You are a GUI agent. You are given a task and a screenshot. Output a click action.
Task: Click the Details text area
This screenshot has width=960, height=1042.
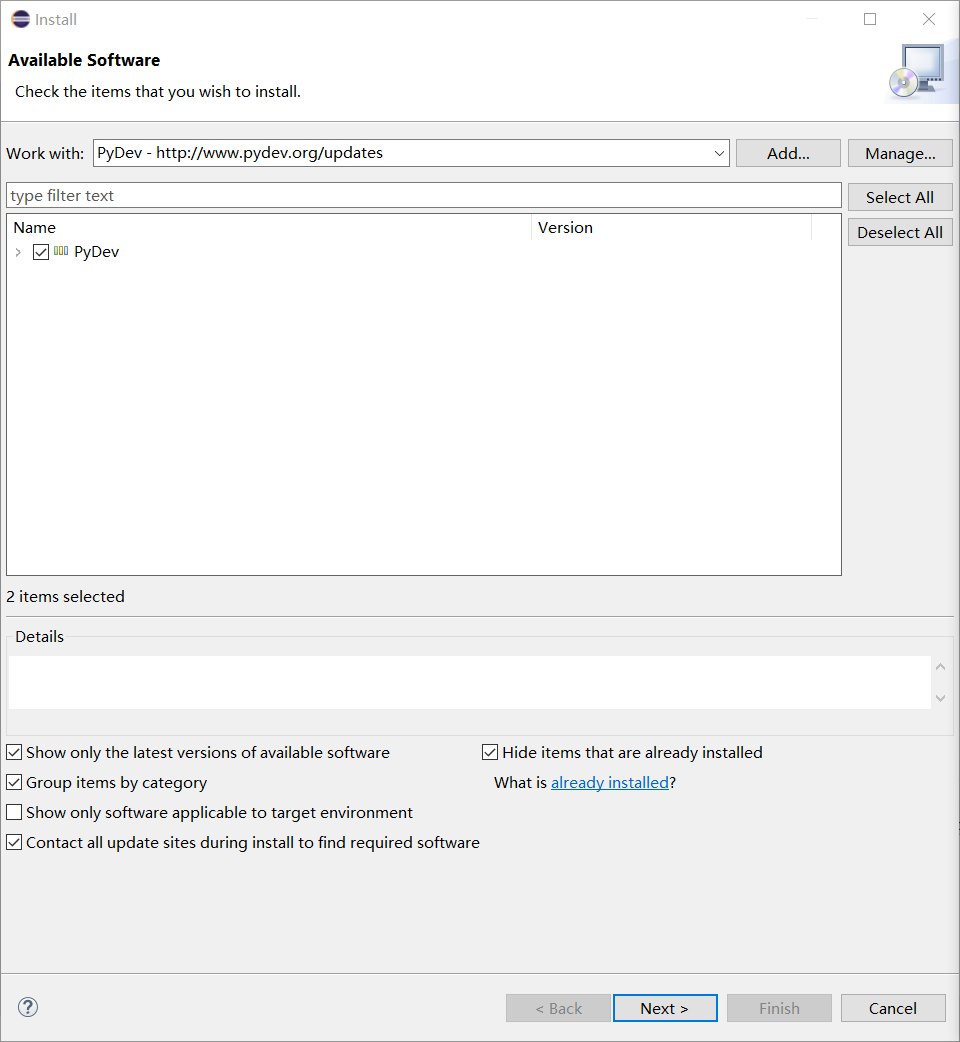[x=469, y=682]
